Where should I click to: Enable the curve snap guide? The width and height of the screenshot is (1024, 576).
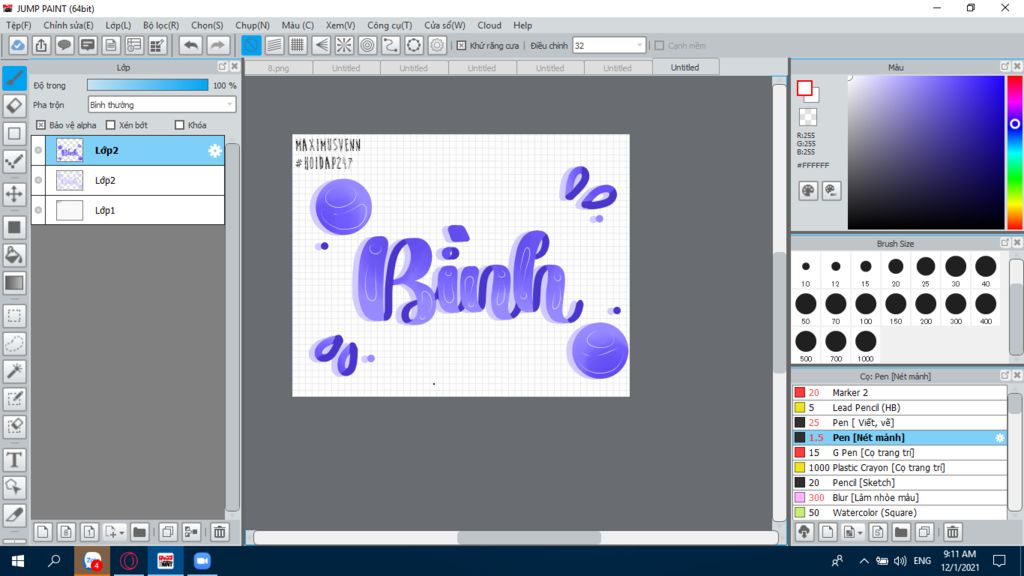pos(391,45)
